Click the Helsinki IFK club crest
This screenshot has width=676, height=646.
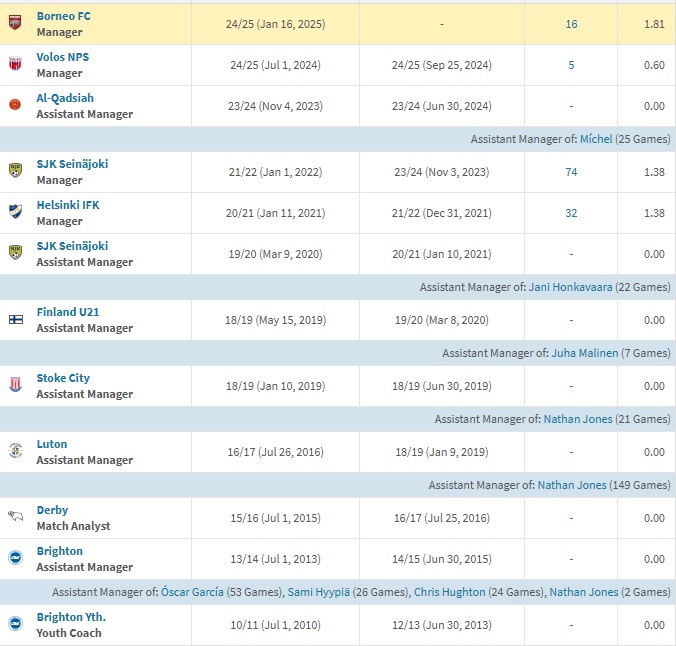pyautogui.click(x=15, y=213)
